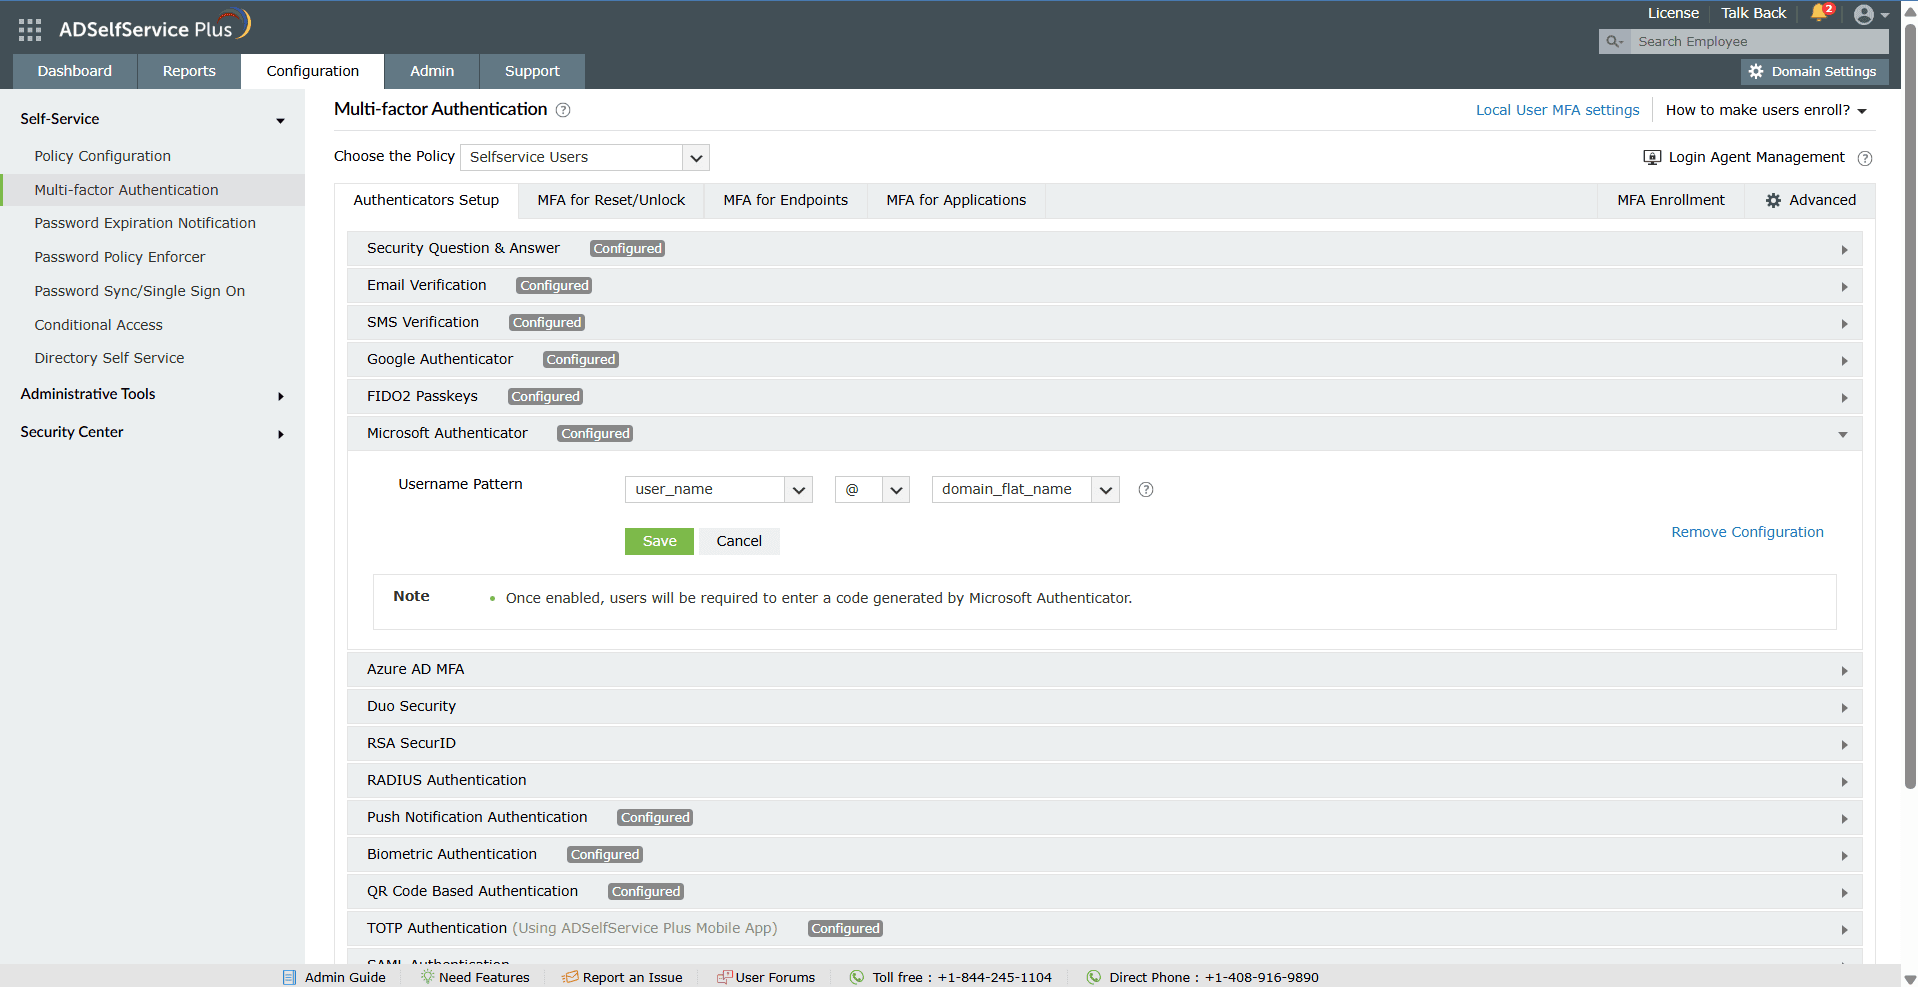Open the Need Features footer link
1918x987 pixels.
click(475, 977)
